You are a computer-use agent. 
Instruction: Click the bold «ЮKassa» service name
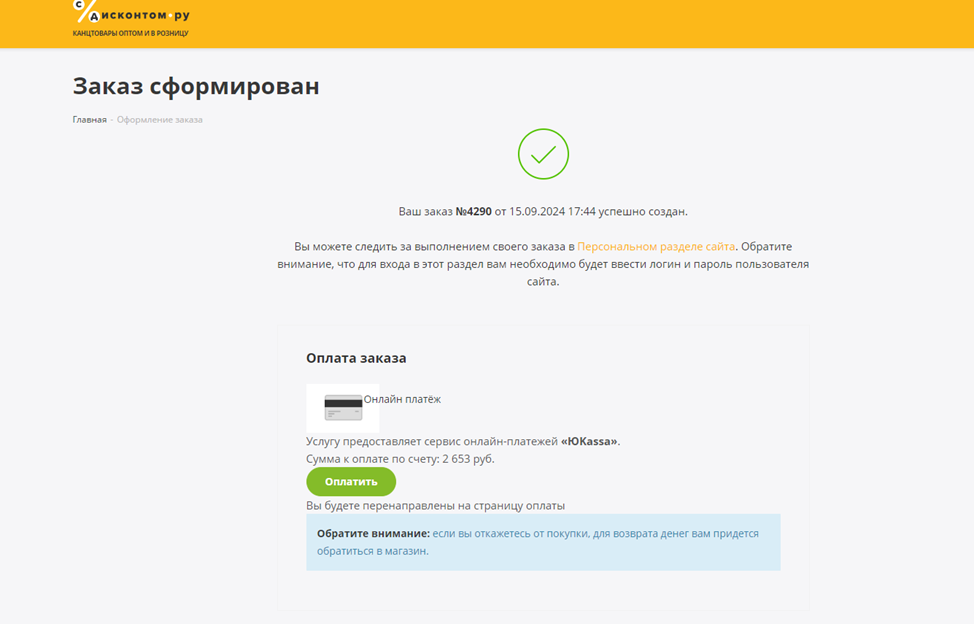589,441
